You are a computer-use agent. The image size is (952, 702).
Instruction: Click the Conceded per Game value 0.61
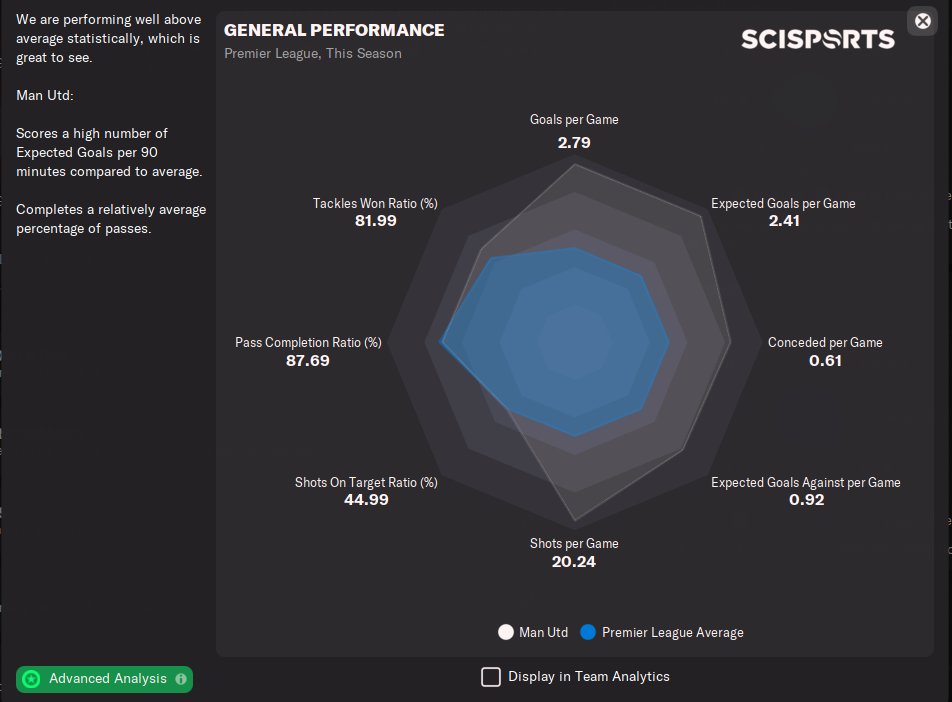click(825, 360)
